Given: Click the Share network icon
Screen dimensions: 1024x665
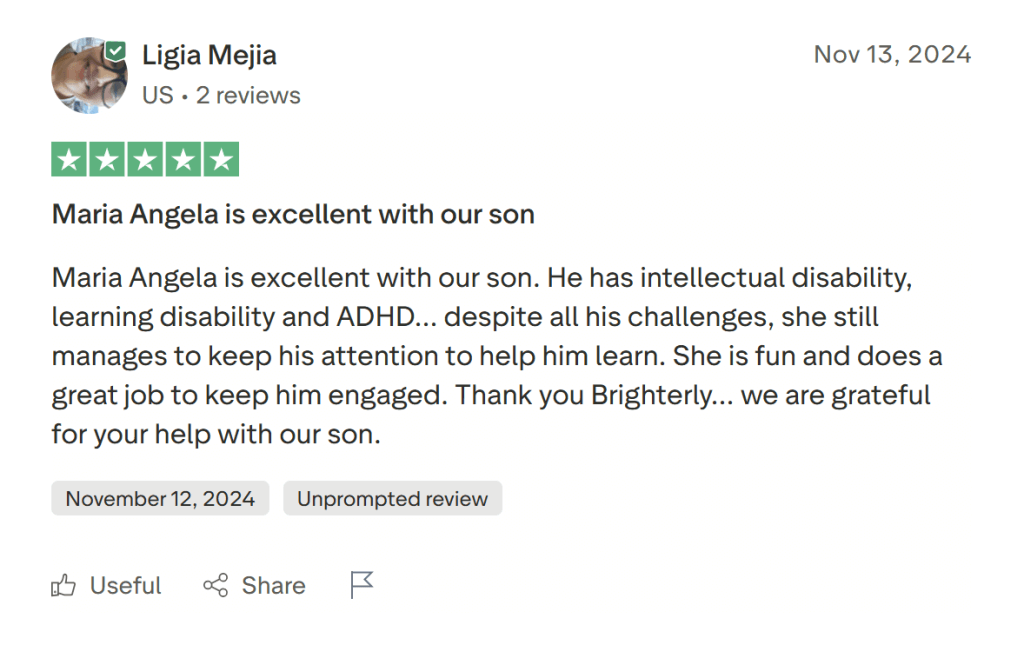Looking at the screenshot, I should [215, 586].
